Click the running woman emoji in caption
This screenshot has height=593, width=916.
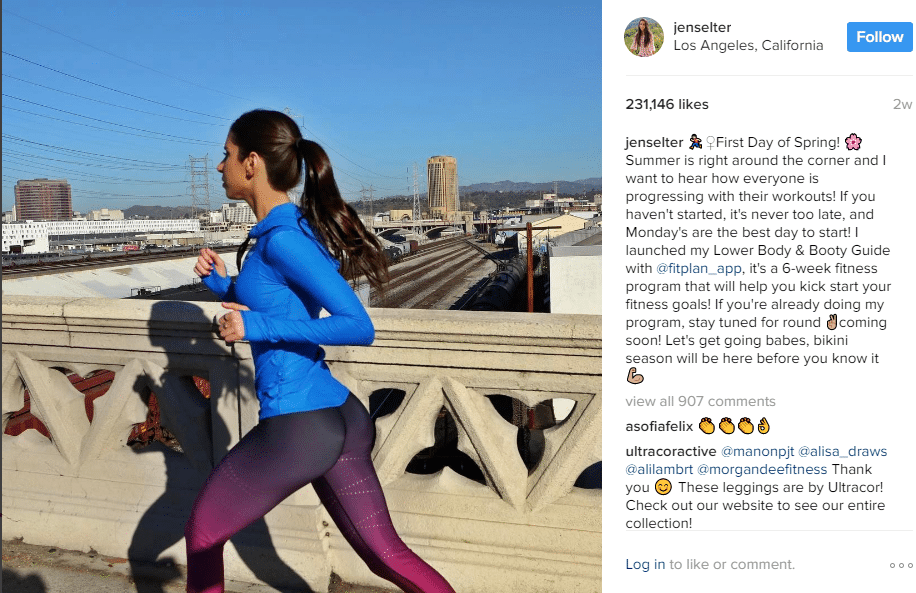point(695,142)
